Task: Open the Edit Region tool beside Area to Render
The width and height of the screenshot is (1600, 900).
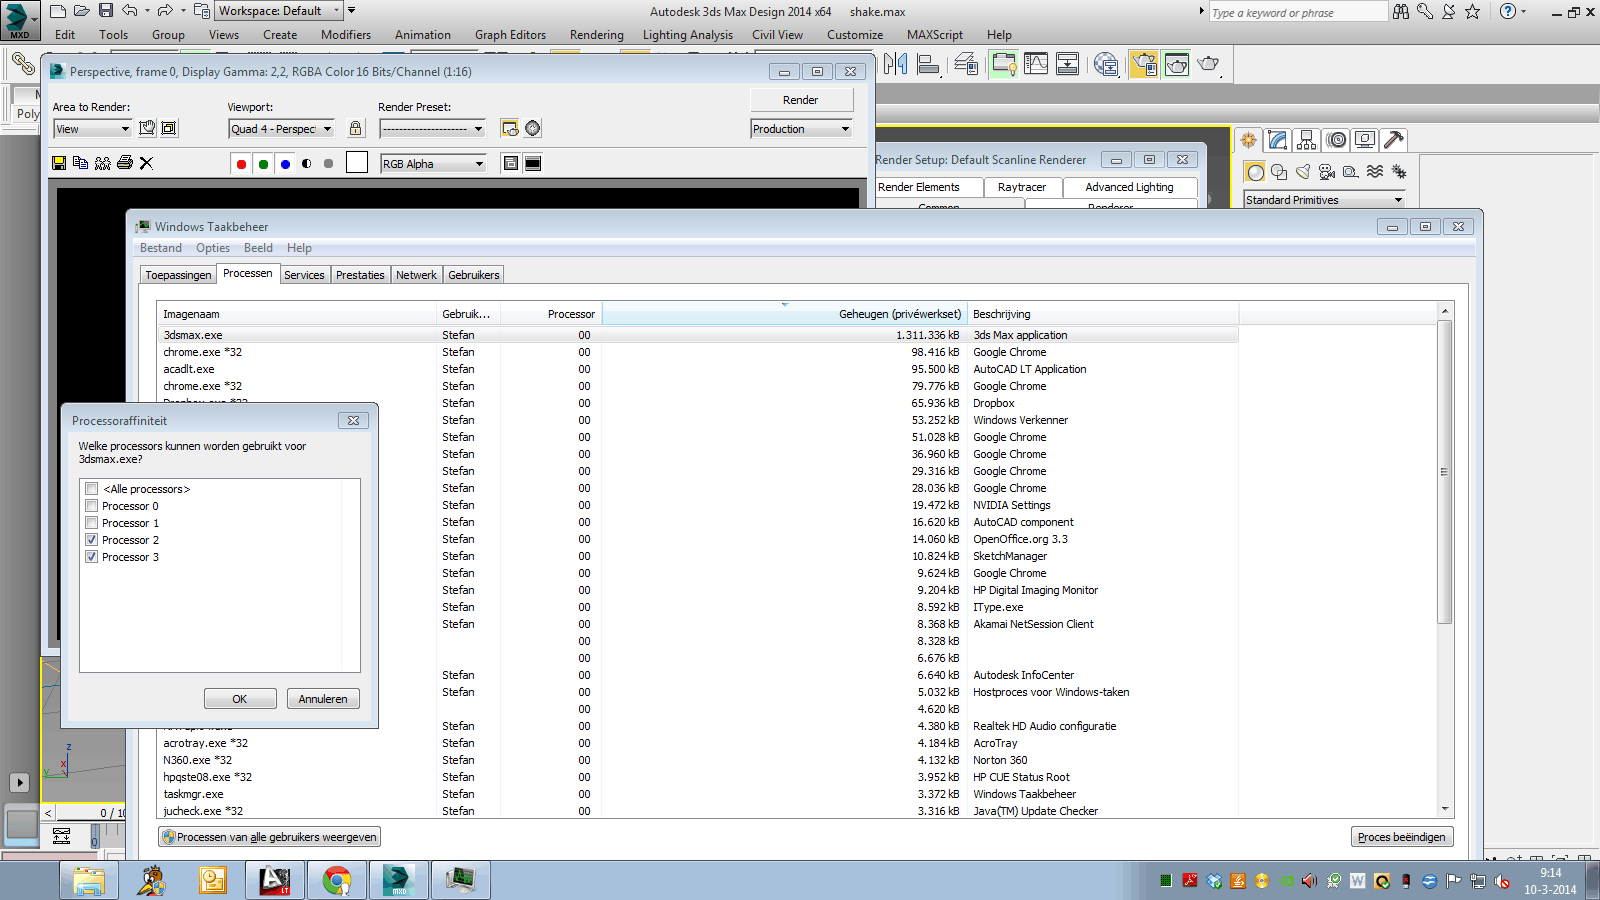Action: (147, 128)
